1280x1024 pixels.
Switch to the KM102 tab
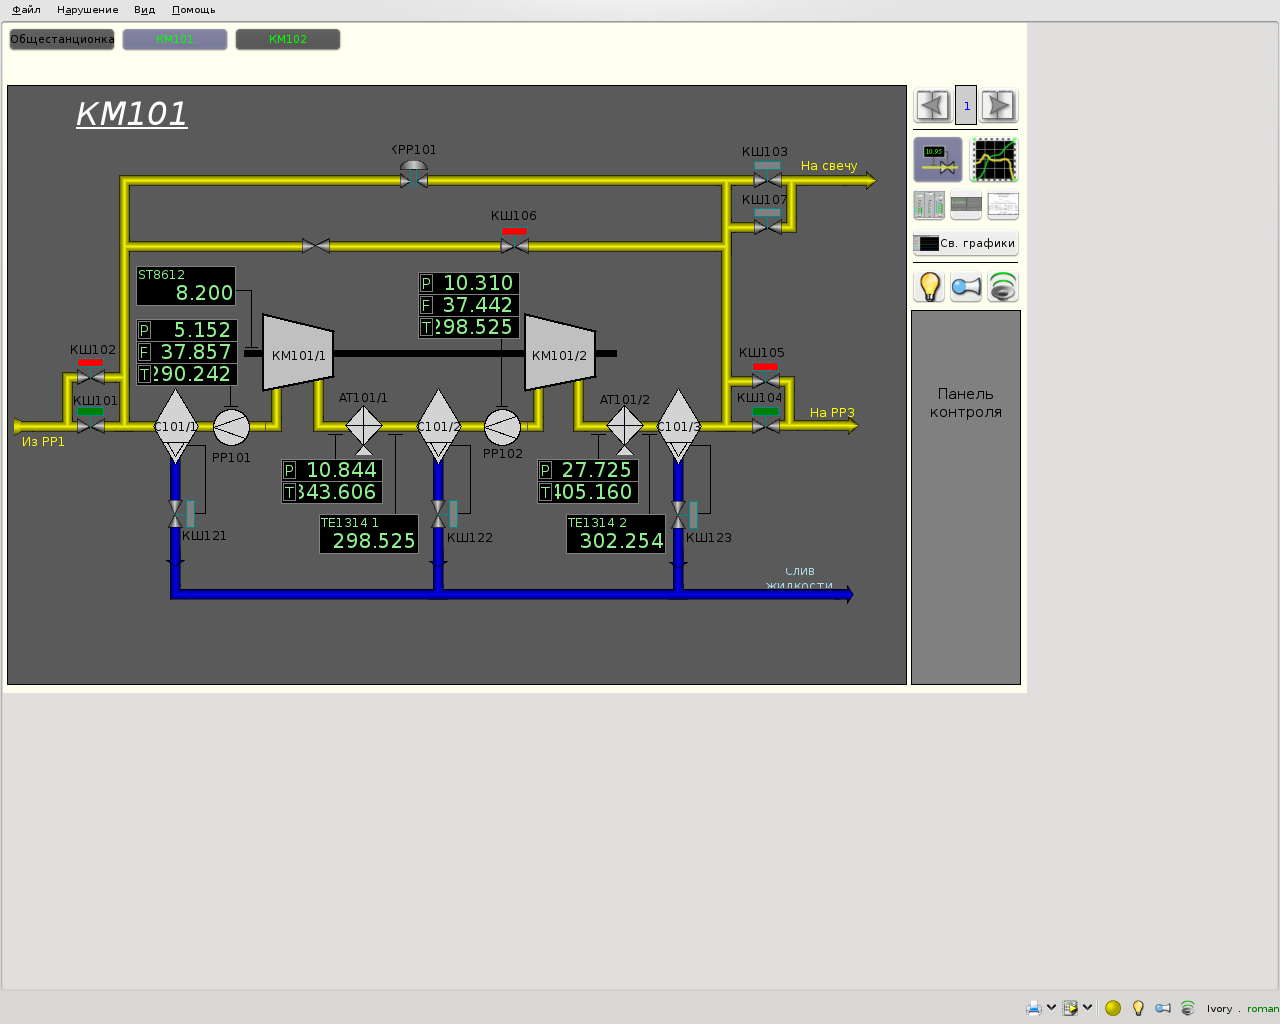[x=288, y=39]
